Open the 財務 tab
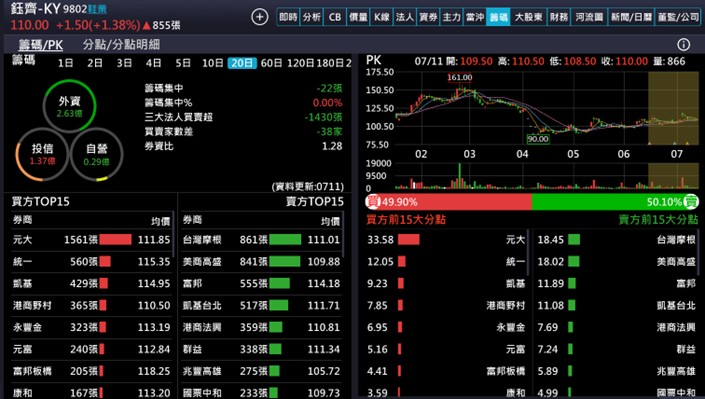This screenshot has width=705, height=399. pyautogui.click(x=559, y=17)
